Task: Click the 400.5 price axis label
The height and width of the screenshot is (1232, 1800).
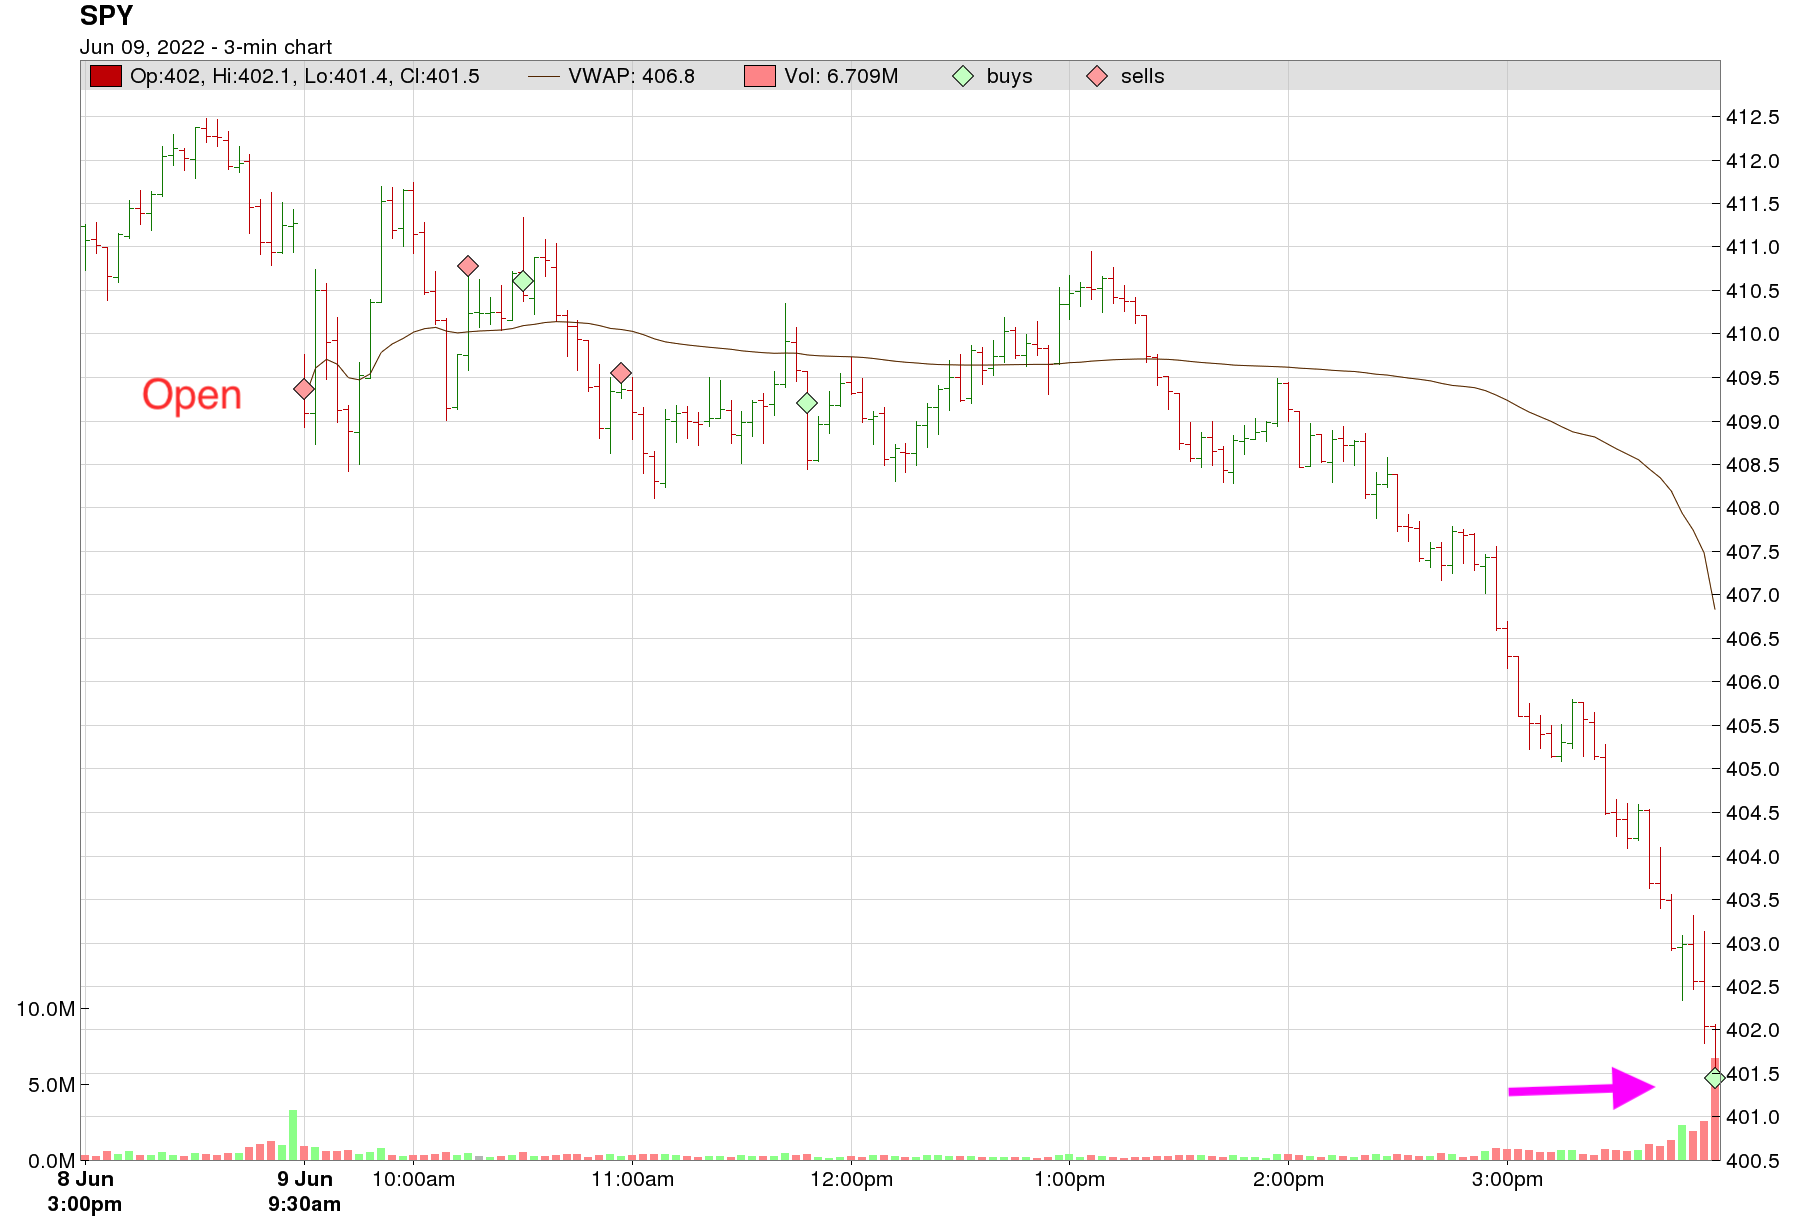Action: pyautogui.click(x=1753, y=1161)
